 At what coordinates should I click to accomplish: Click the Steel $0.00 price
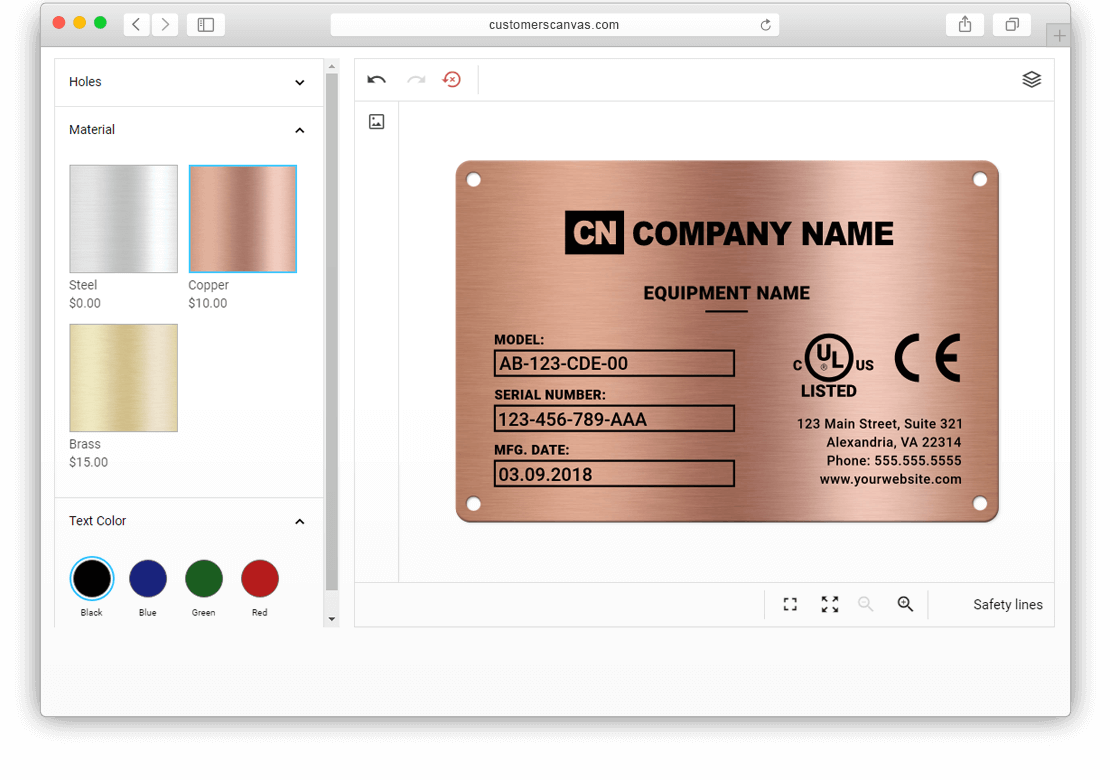click(85, 303)
